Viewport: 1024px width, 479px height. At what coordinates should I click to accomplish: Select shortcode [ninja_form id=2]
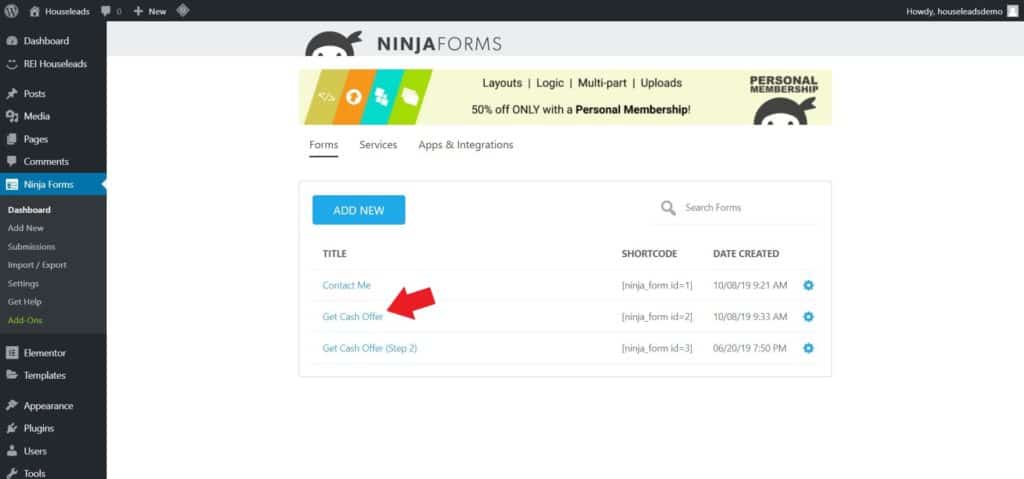point(657,316)
